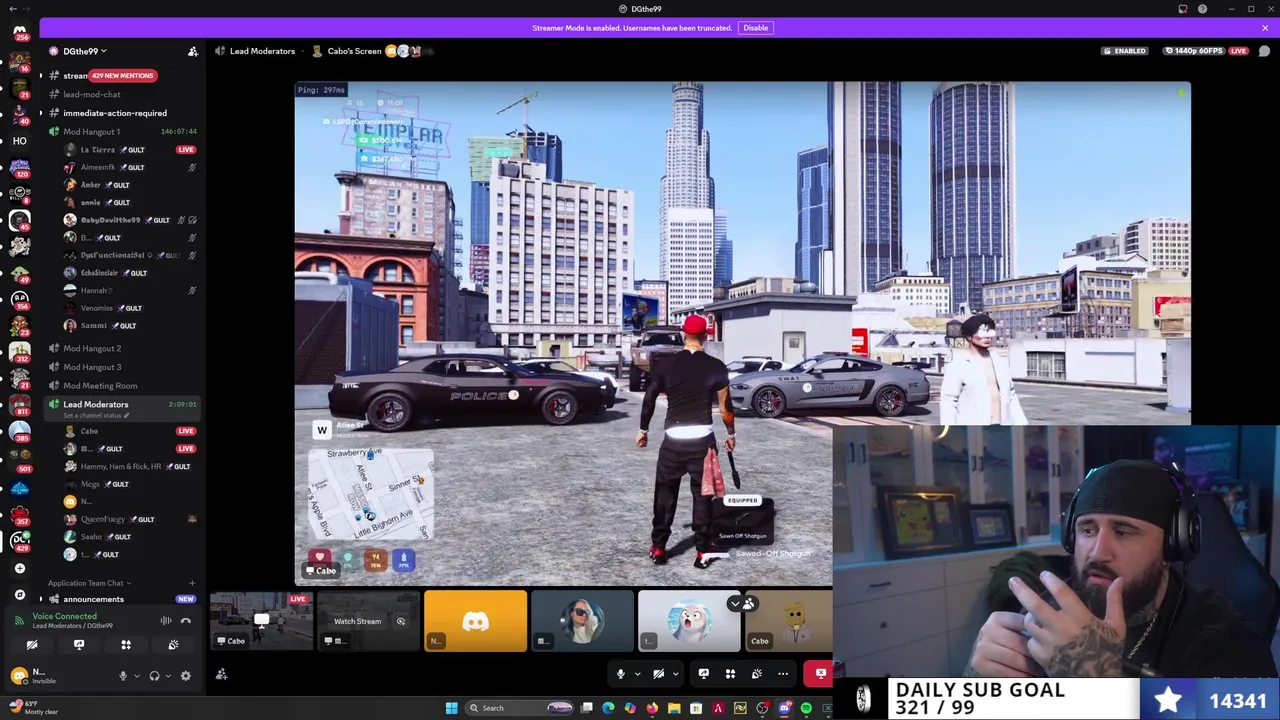Image resolution: width=1280 pixels, height=720 pixels.
Task: Click invite-to-call icon below stream thumbnails
Action: click(x=221, y=675)
